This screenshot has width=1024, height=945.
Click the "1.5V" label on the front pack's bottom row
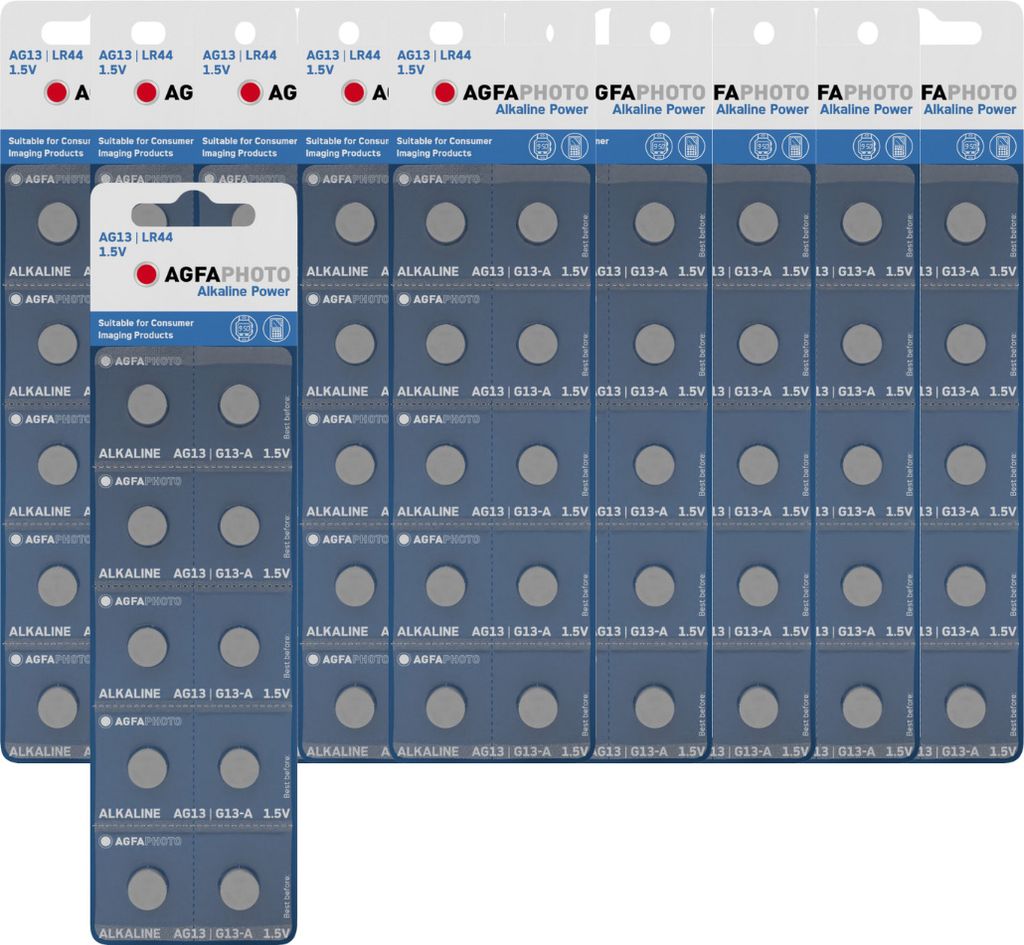point(275,933)
